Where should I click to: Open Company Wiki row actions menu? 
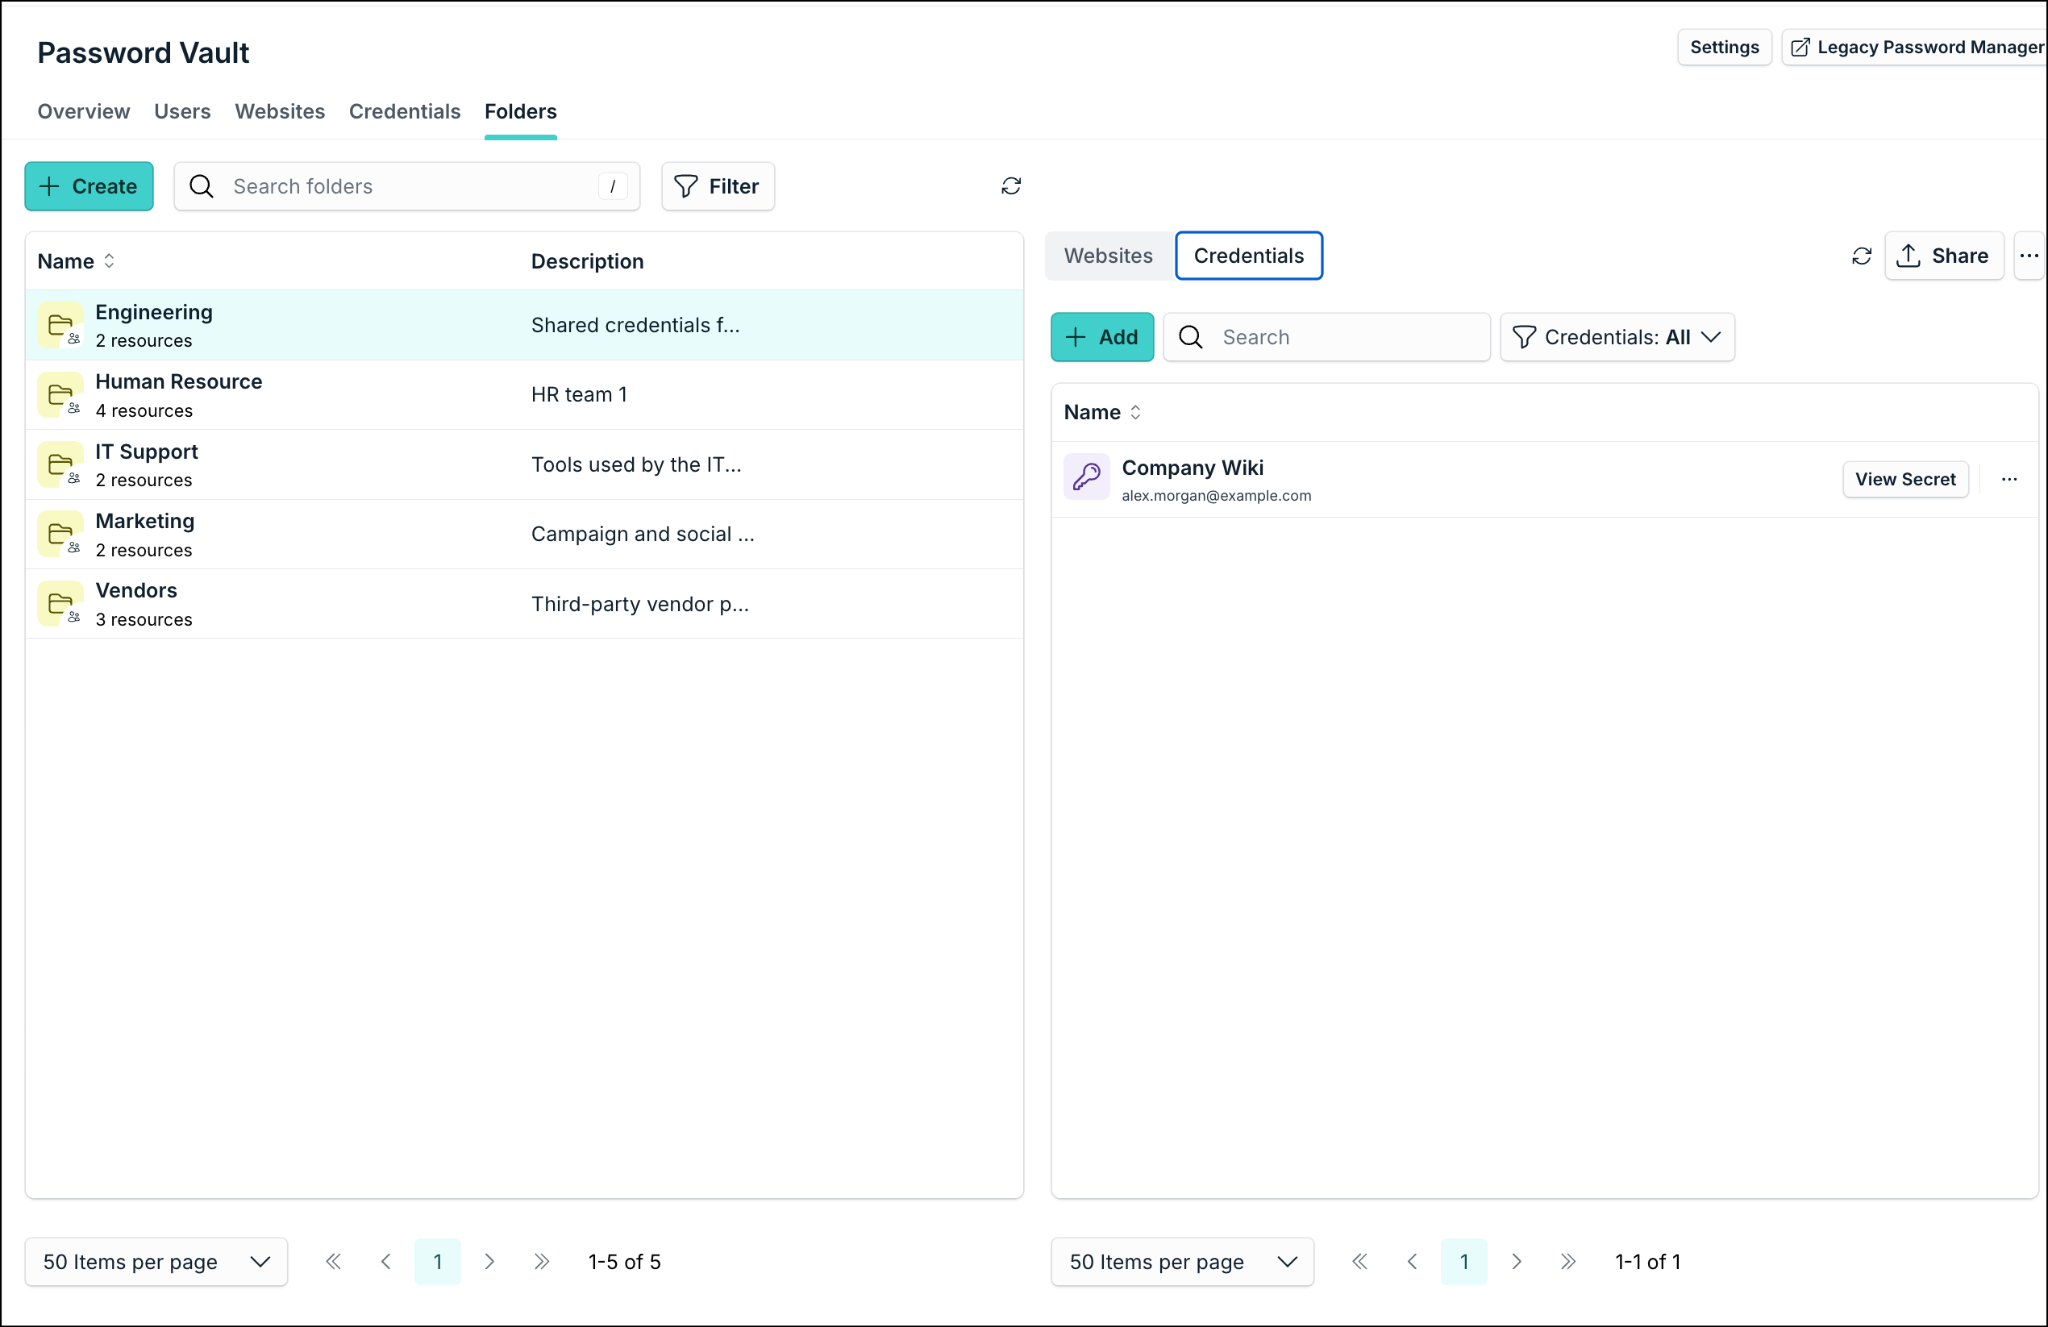tap(2009, 479)
